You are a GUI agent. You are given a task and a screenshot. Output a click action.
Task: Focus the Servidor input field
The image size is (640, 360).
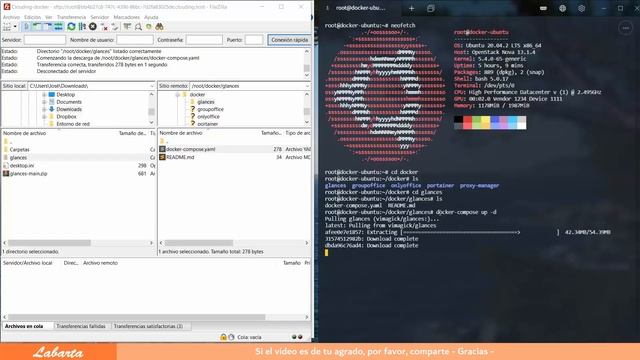click(44, 40)
